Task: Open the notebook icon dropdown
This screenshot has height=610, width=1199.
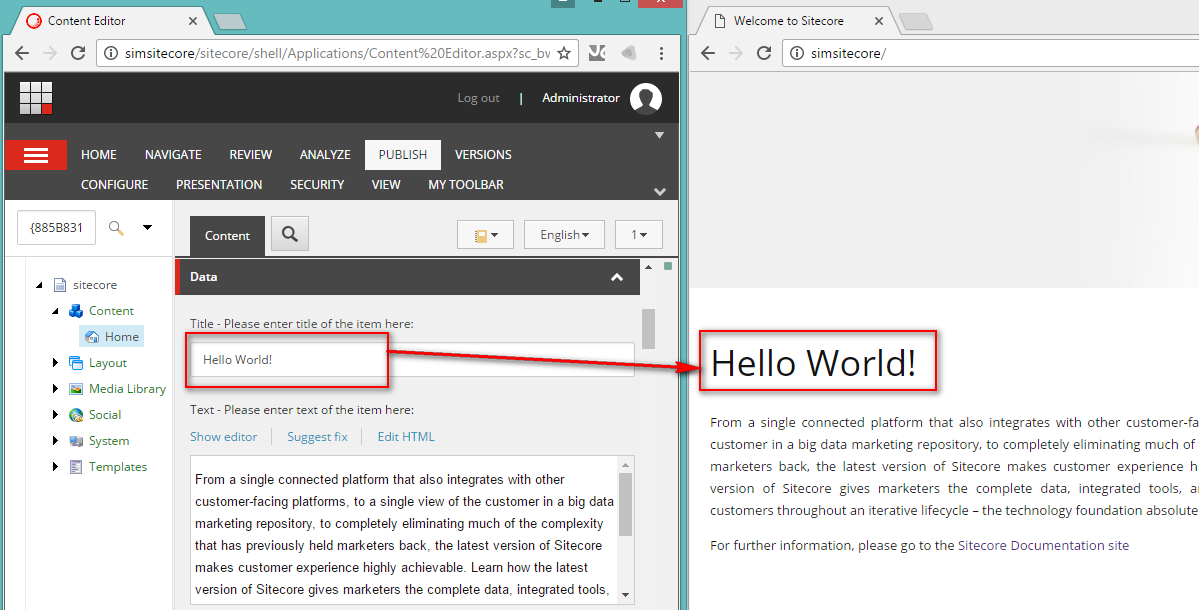Action: click(486, 235)
